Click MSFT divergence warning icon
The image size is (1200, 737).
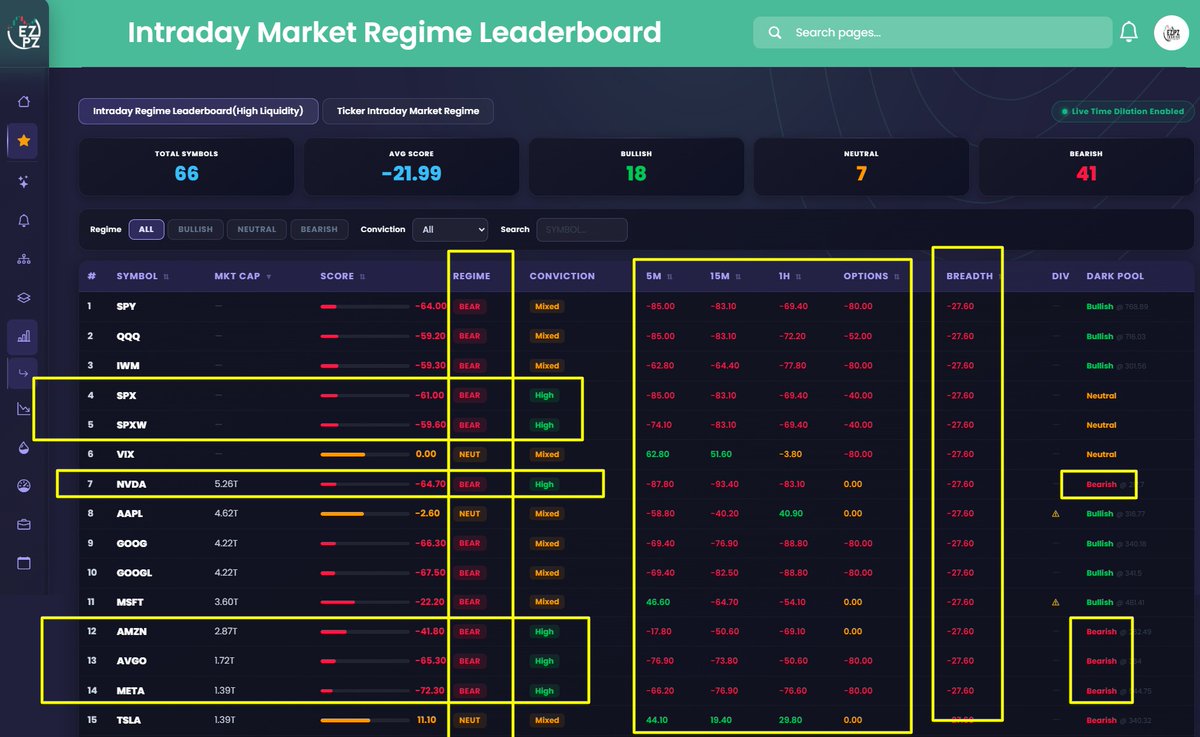coord(1055,602)
